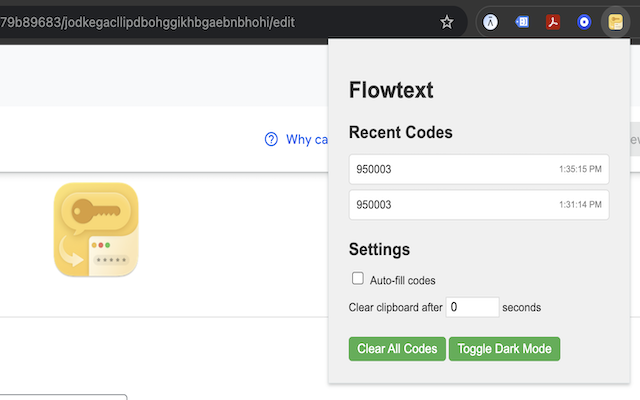This screenshot has height=400, width=640.
Task: Bookmark this page with the star icon
Action: pos(447,22)
